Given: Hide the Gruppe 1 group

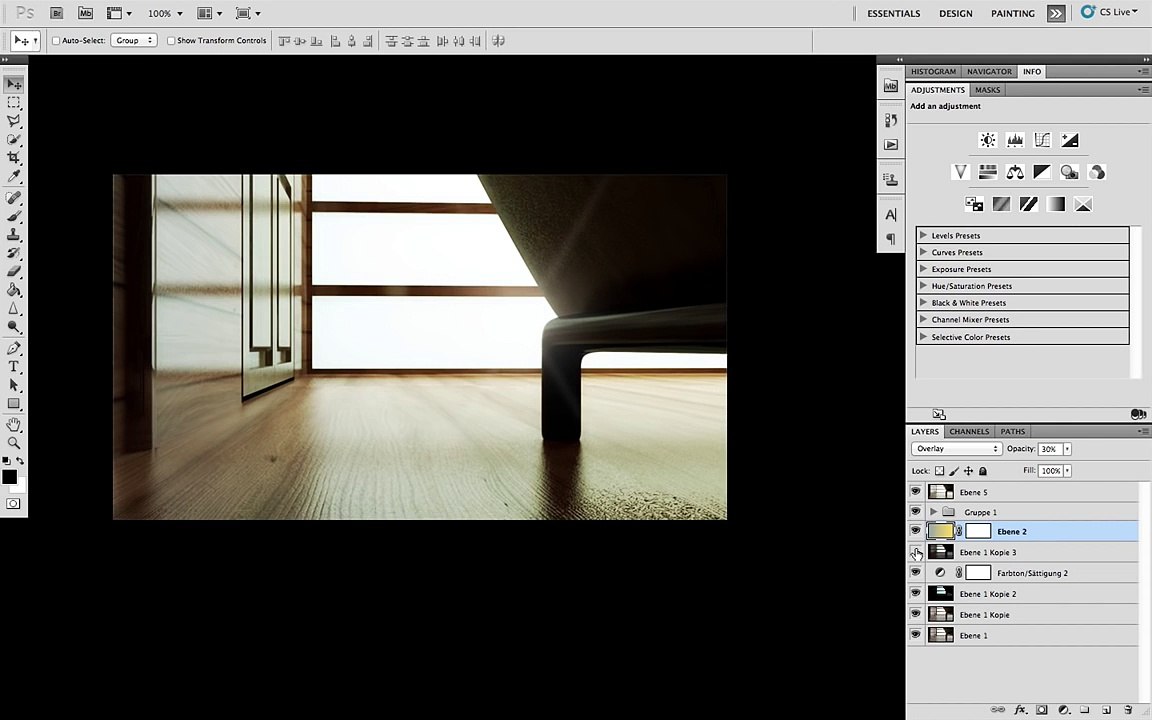Looking at the screenshot, I should tap(915, 511).
